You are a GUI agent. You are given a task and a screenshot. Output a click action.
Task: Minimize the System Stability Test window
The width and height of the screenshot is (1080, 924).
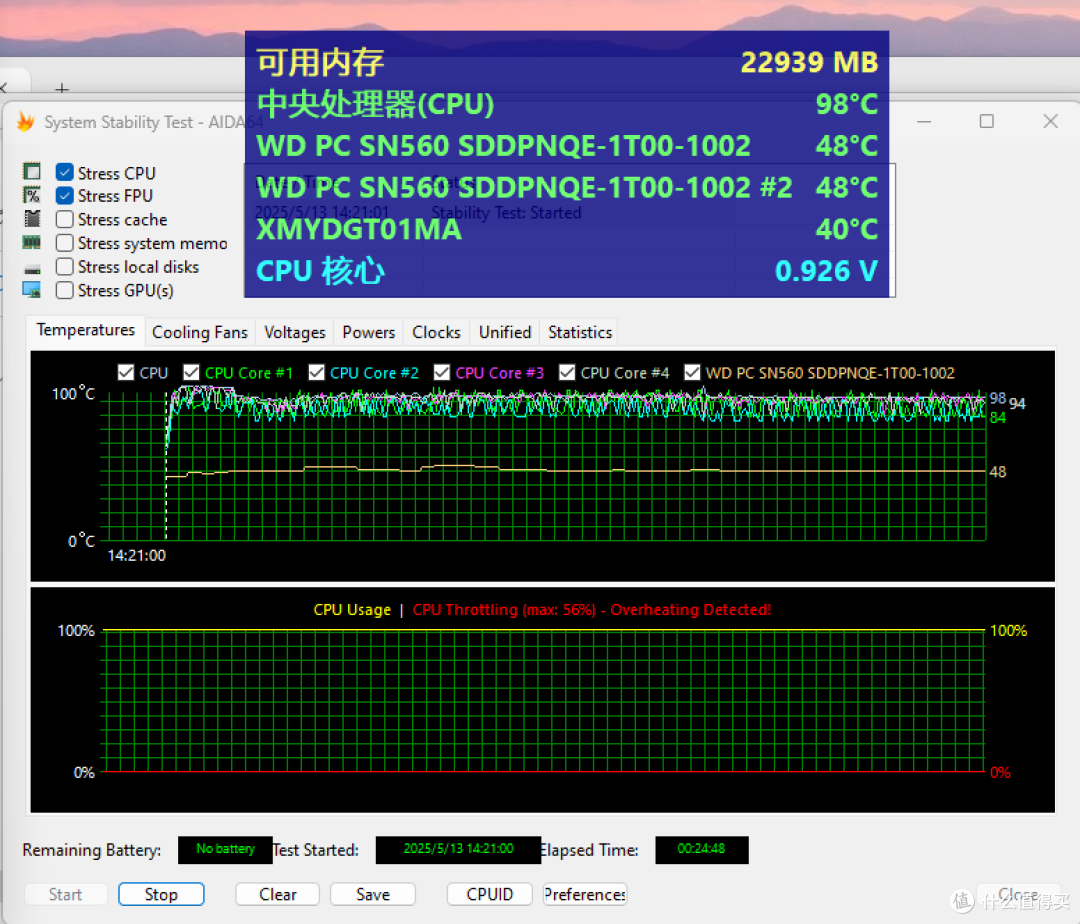point(924,122)
